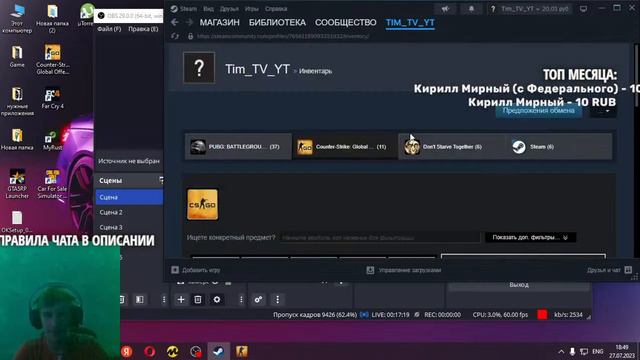Open Steam announcements via the megaphone icon

[x=445, y=9]
